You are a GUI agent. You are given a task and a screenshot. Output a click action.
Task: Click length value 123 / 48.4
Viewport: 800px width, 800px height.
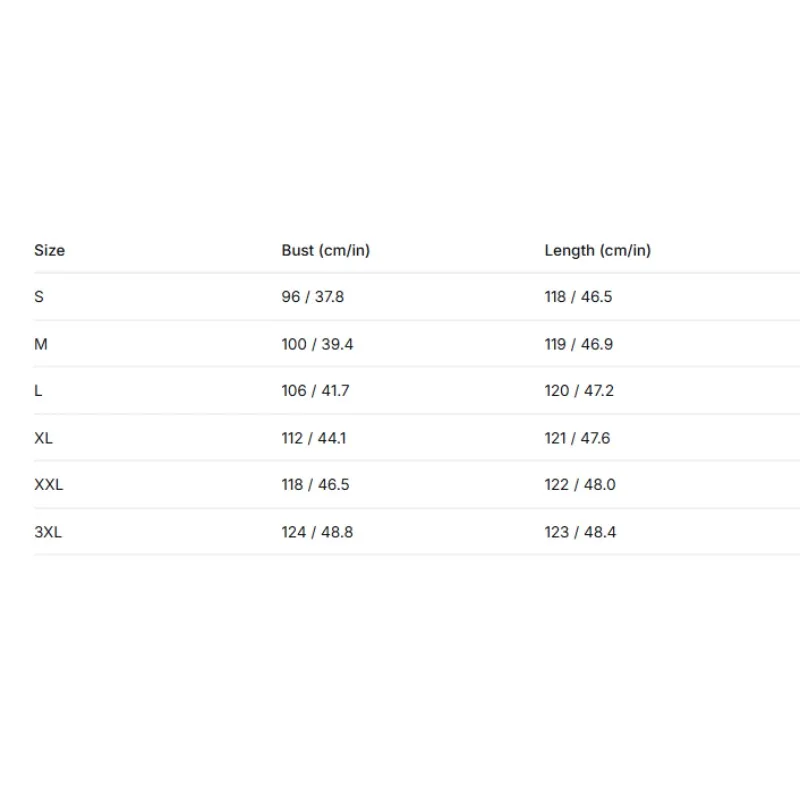point(580,532)
